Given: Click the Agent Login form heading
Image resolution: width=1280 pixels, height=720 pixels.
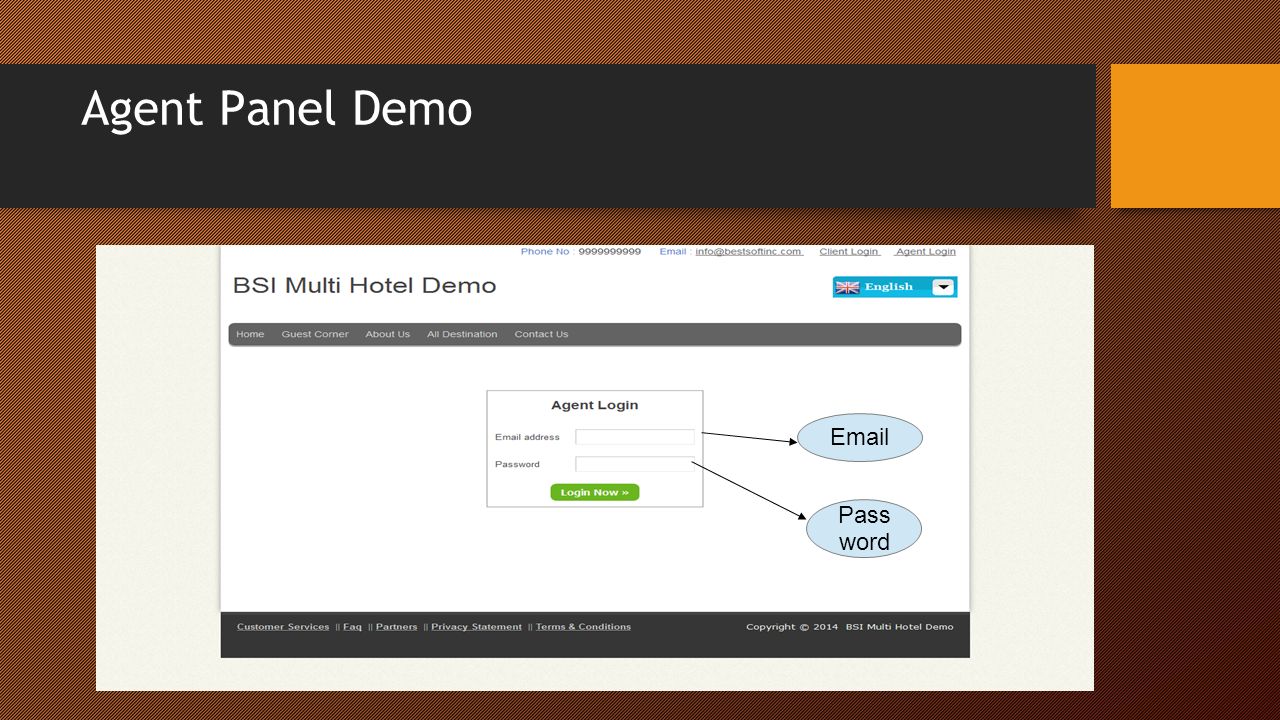Looking at the screenshot, I should (x=594, y=405).
